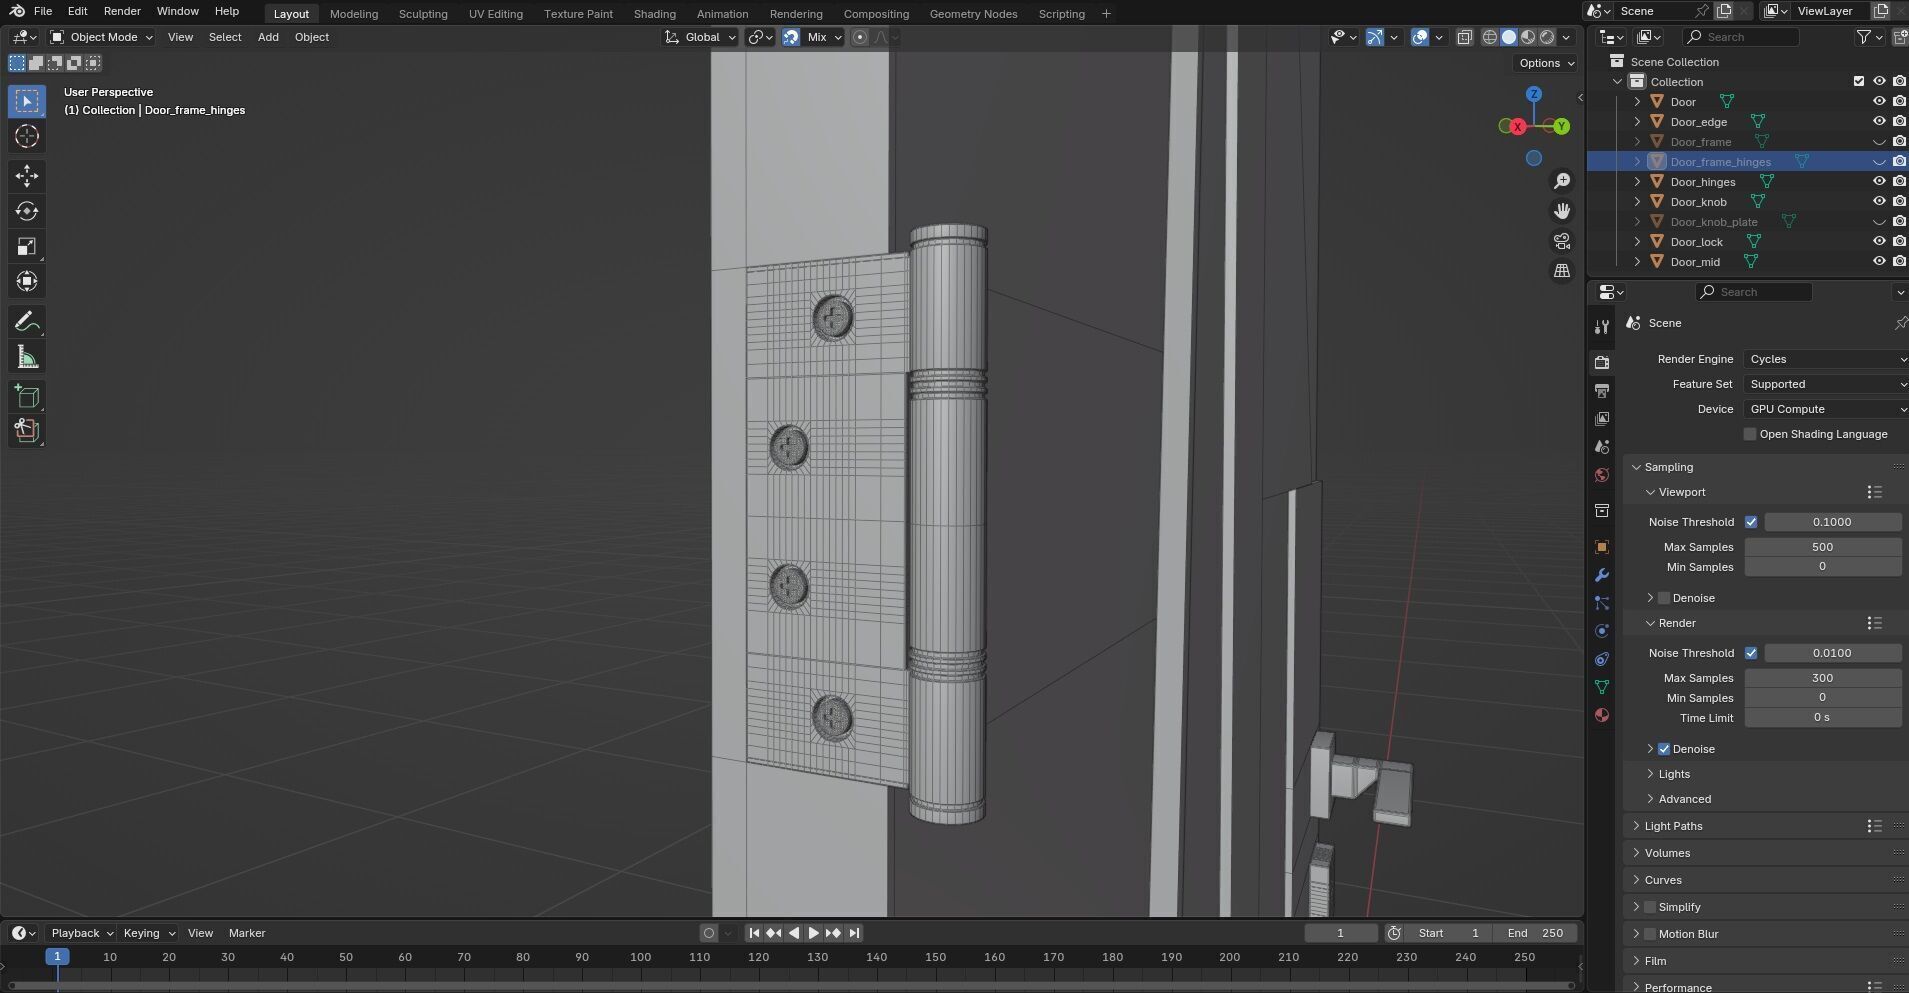Click the outliner Search field

tap(1741, 37)
